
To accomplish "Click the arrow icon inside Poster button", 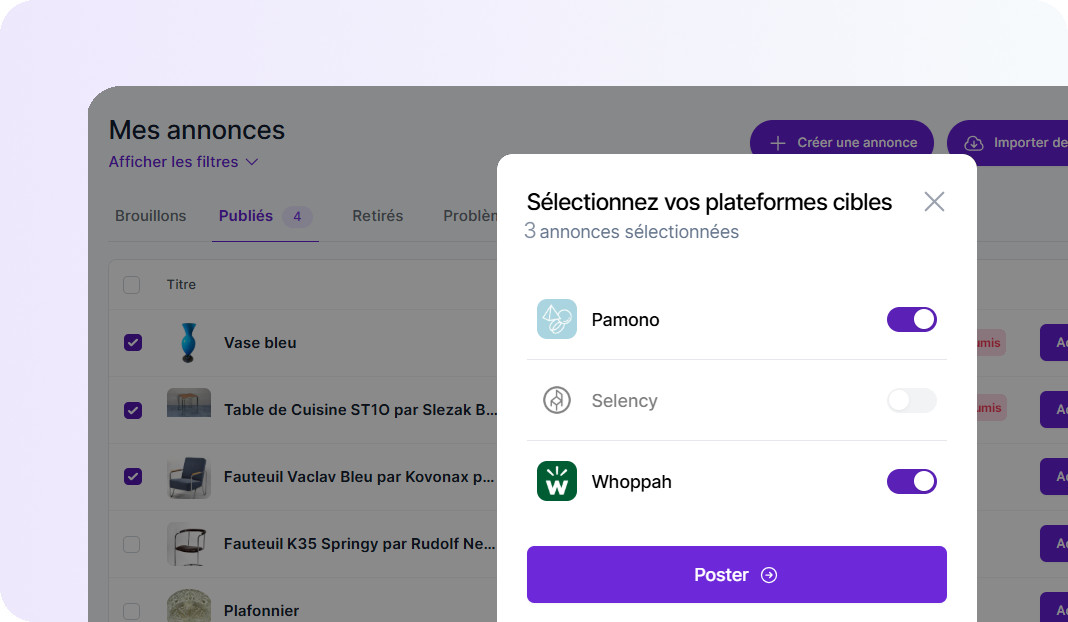I will click(768, 575).
